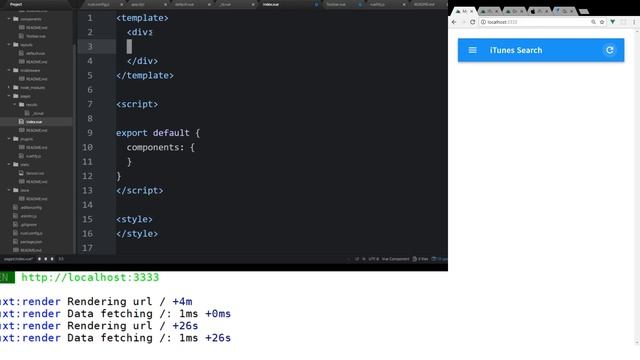Open the green Vue devtools extension icon
Image resolution: width=640 pixels, height=360 pixels.
coord(612,22)
